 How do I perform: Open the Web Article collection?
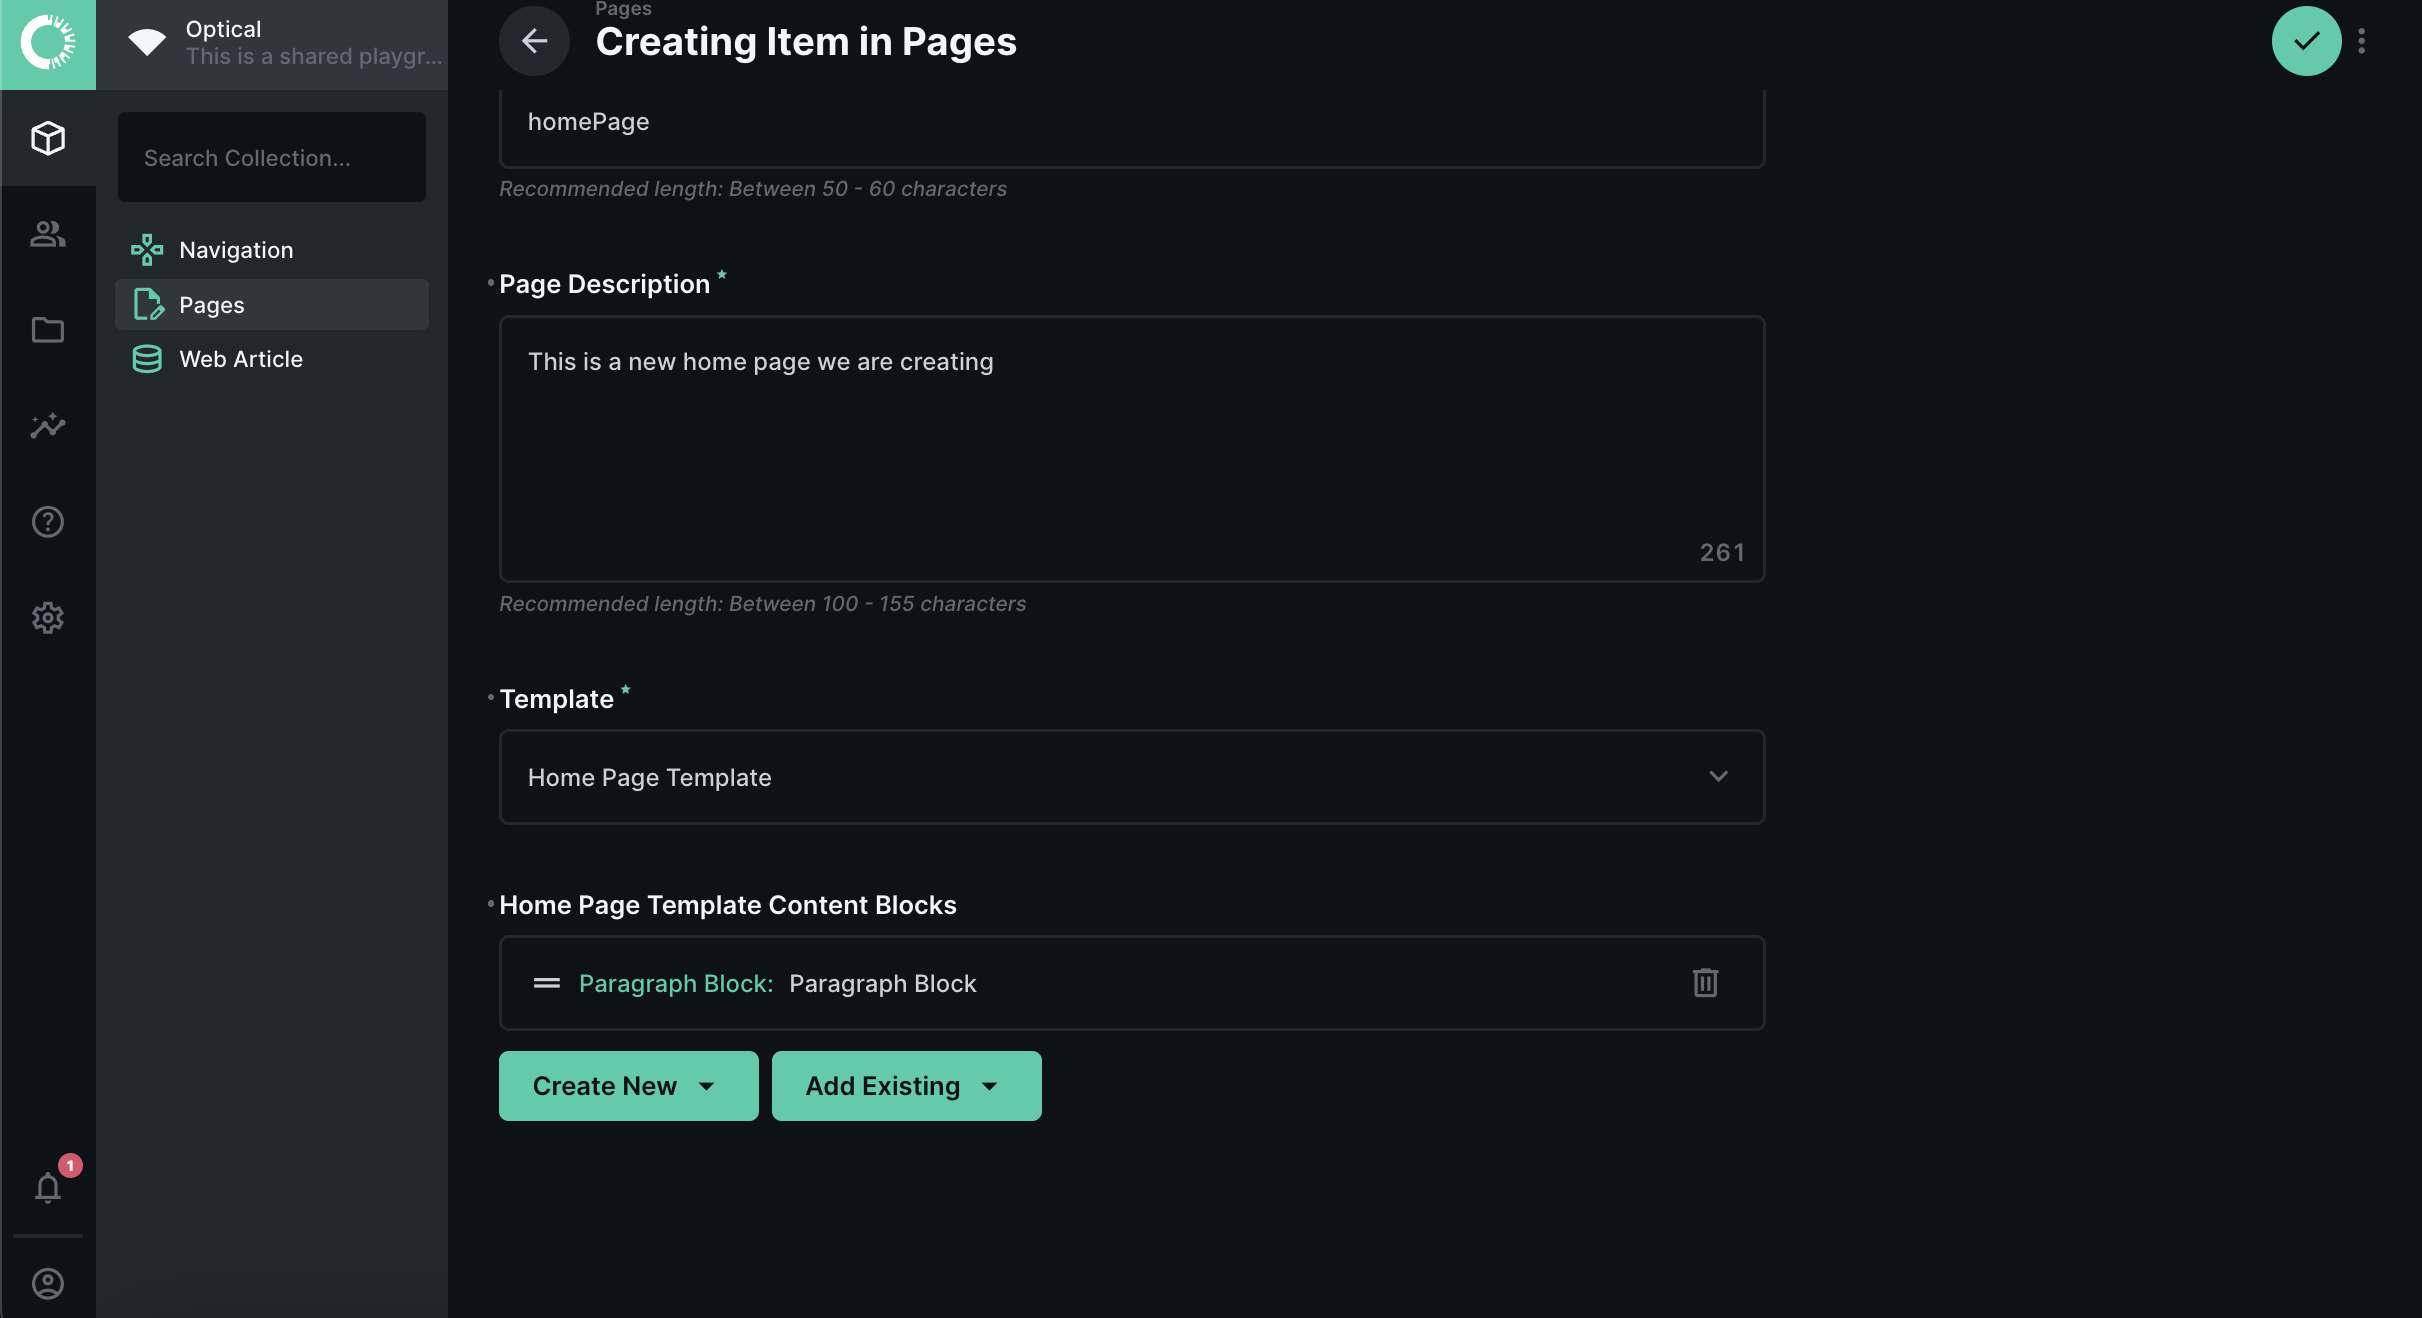tap(272, 359)
